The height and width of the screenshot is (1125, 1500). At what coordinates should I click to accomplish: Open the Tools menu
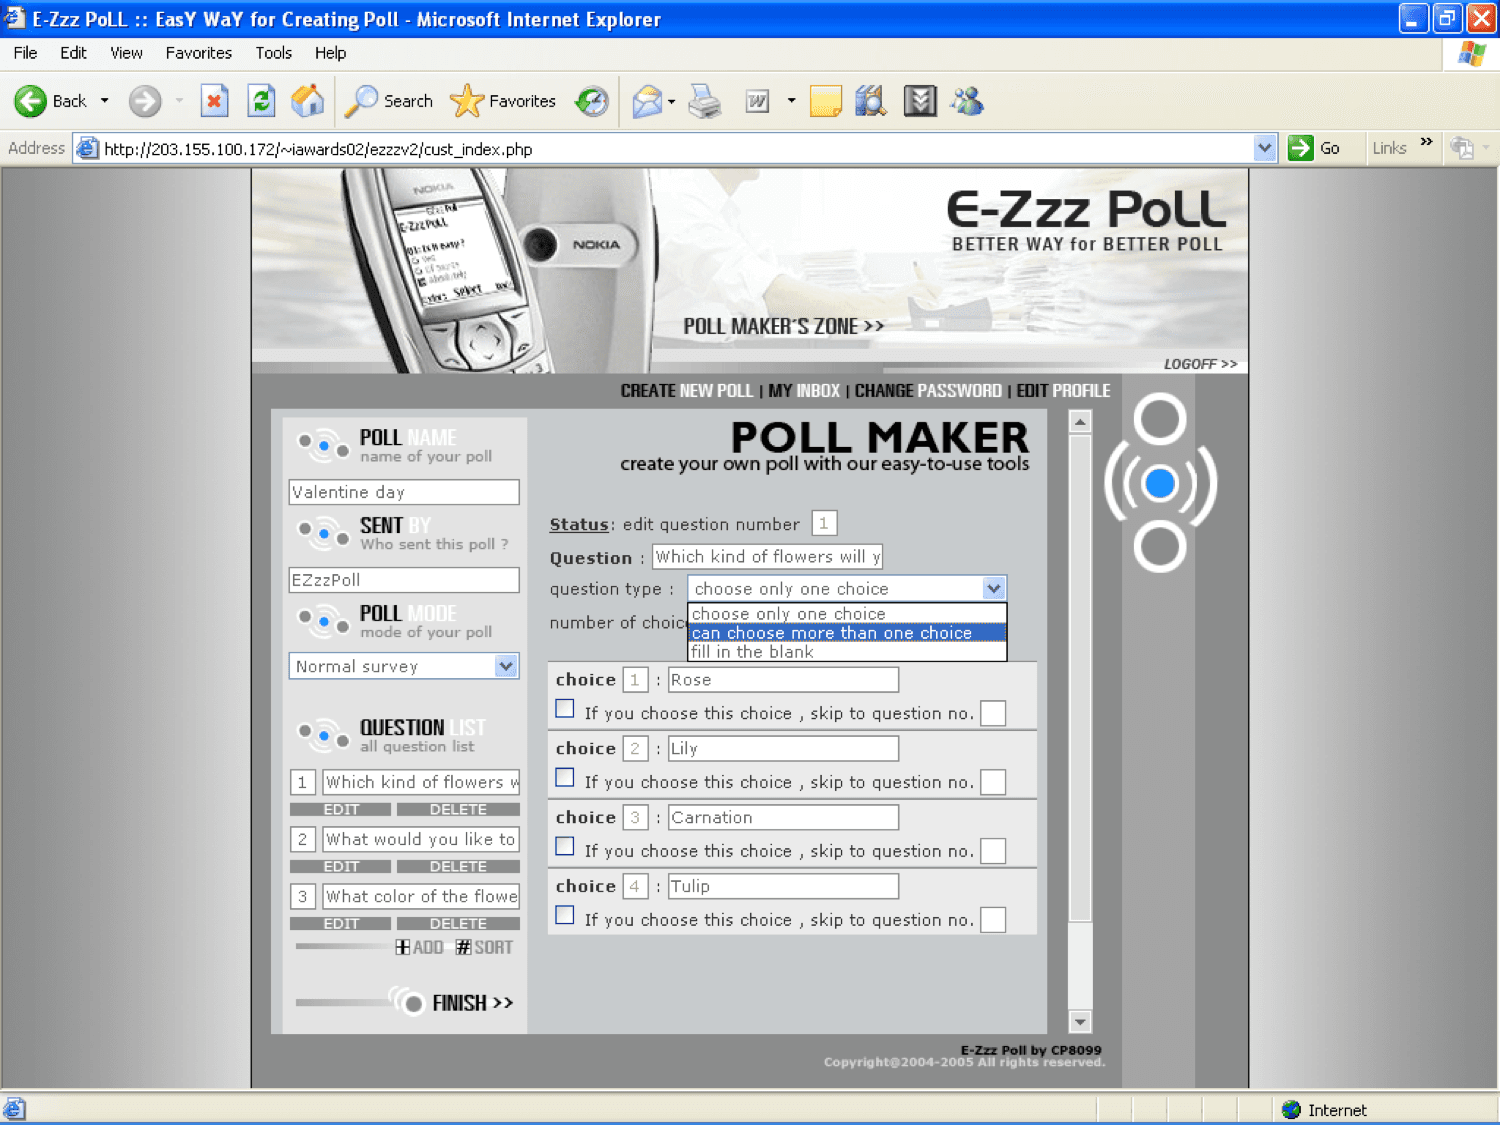[273, 53]
